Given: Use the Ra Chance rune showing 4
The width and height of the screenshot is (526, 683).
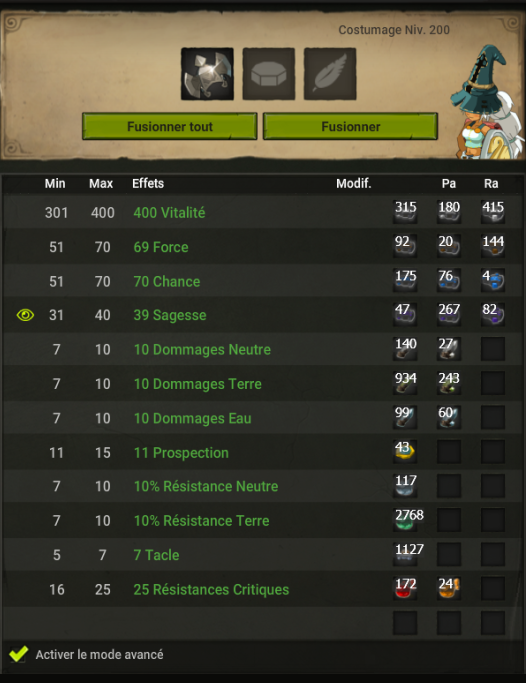Looking at the screenshot, I should click(493, 281).
